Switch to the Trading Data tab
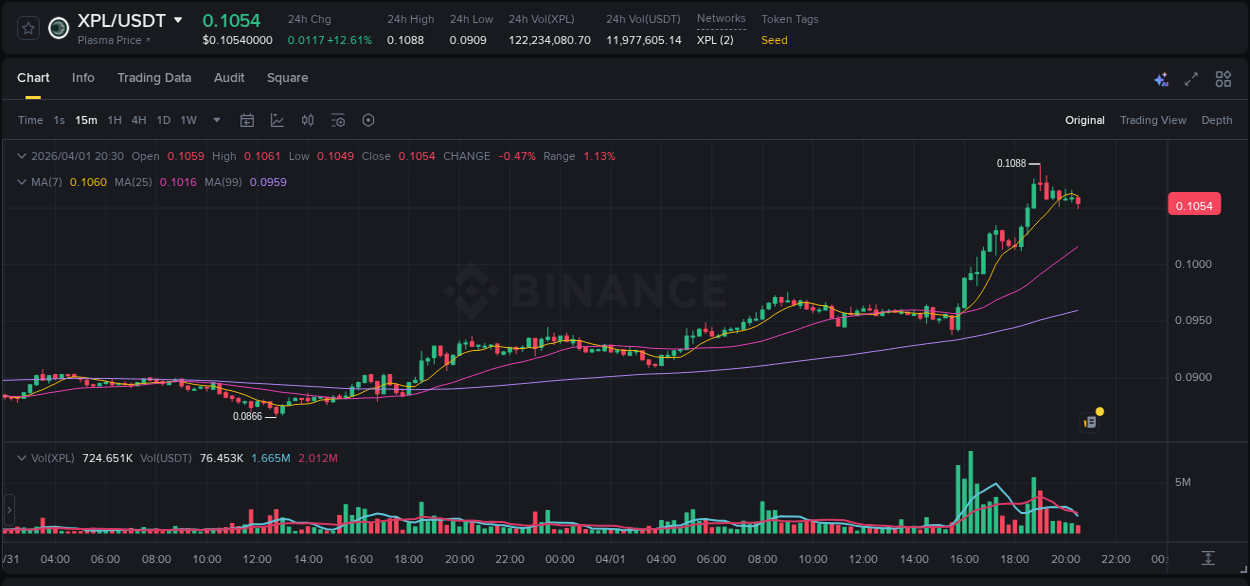 click(154, 78)
